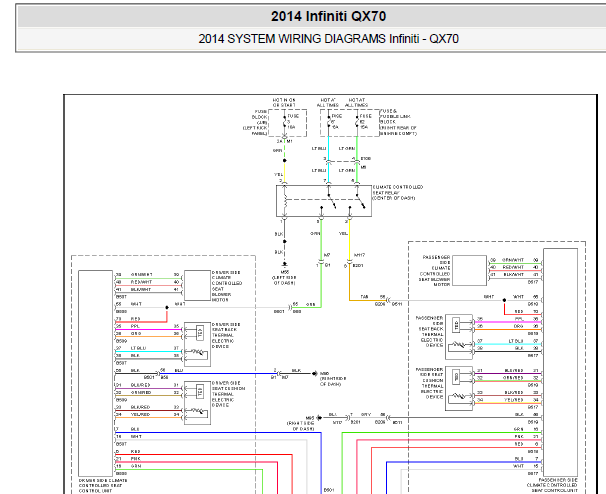Click the '2014 Infiniti QX70' page title
606x494 pixels.
[x=328, y=16]
